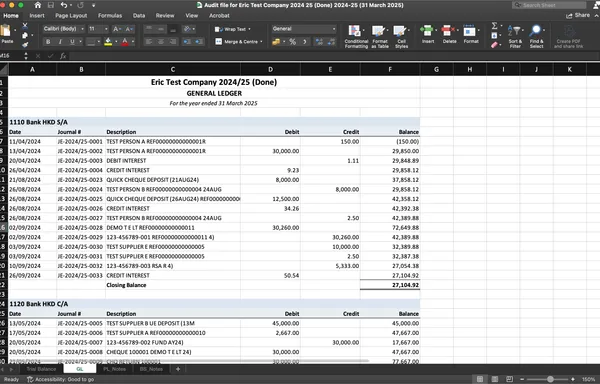Click the Percent style icon

293,42
